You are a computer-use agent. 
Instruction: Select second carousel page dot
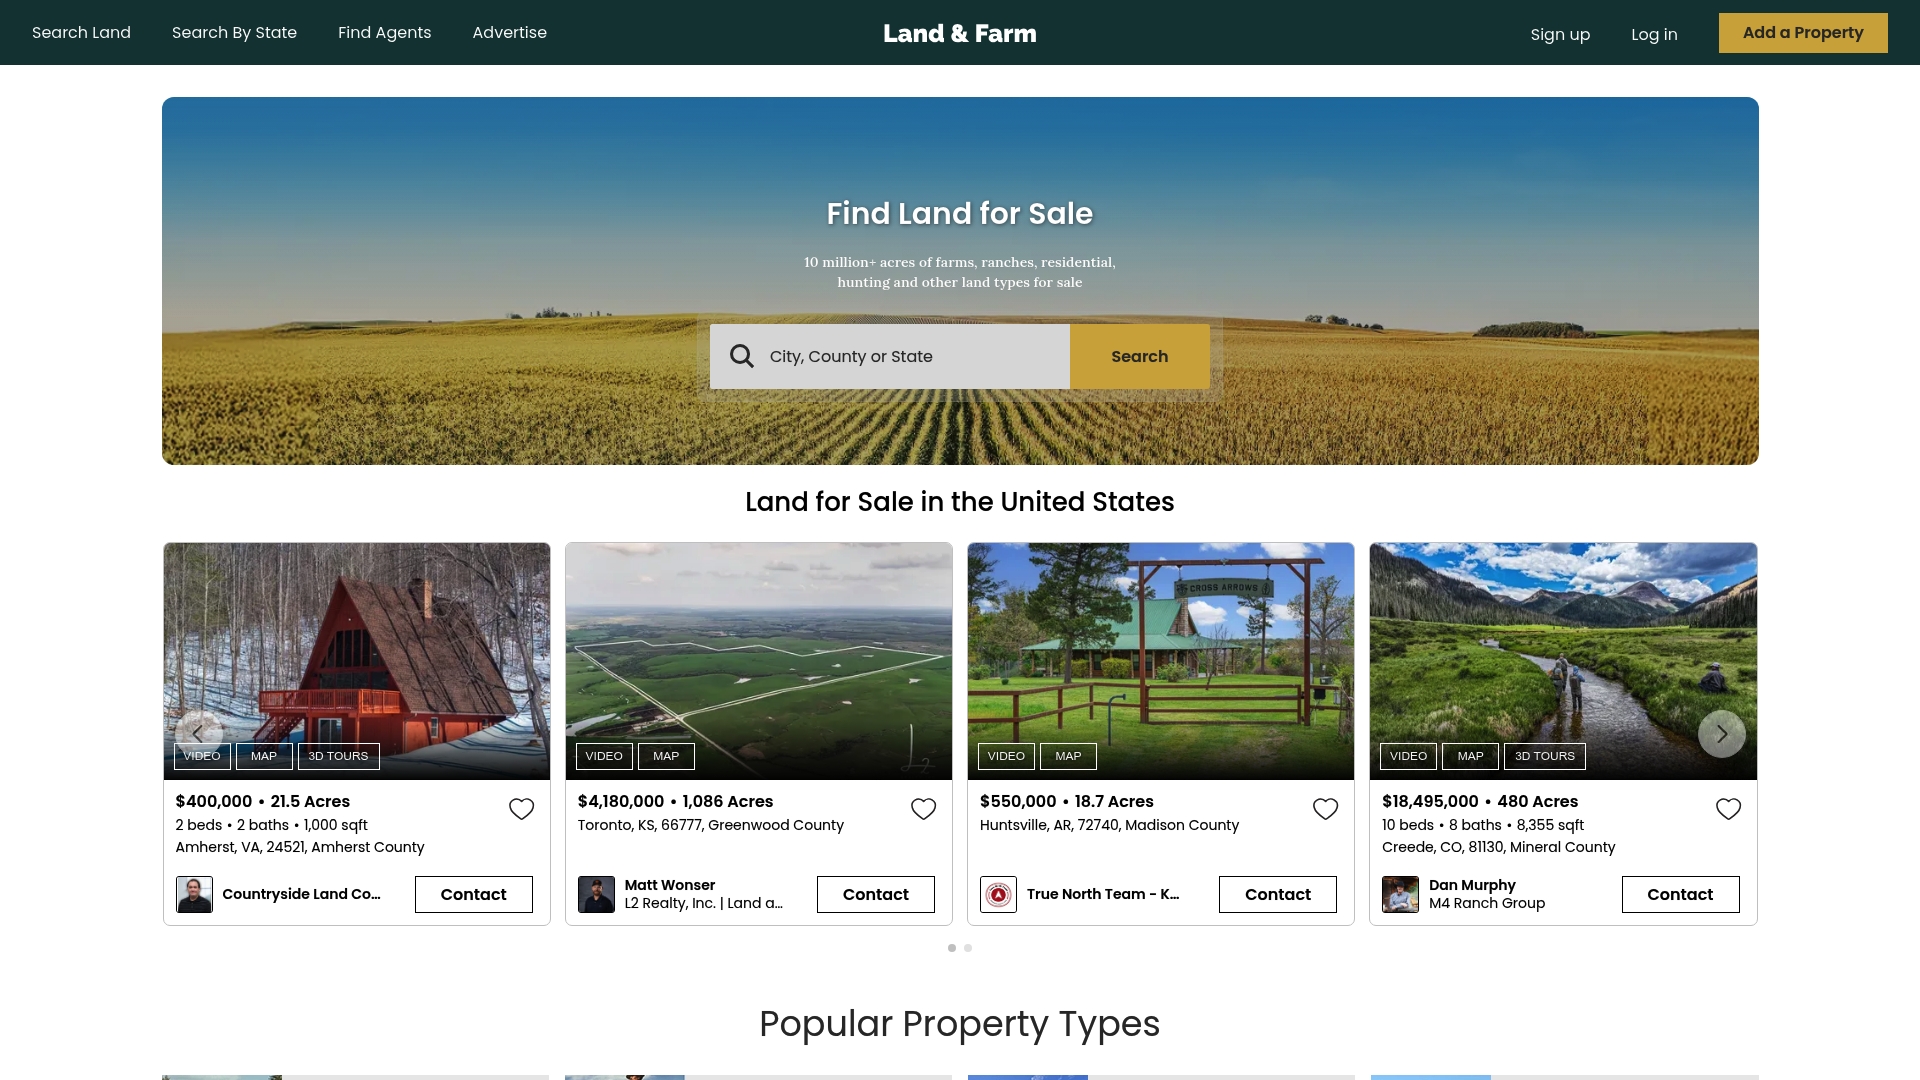point(968,948)
